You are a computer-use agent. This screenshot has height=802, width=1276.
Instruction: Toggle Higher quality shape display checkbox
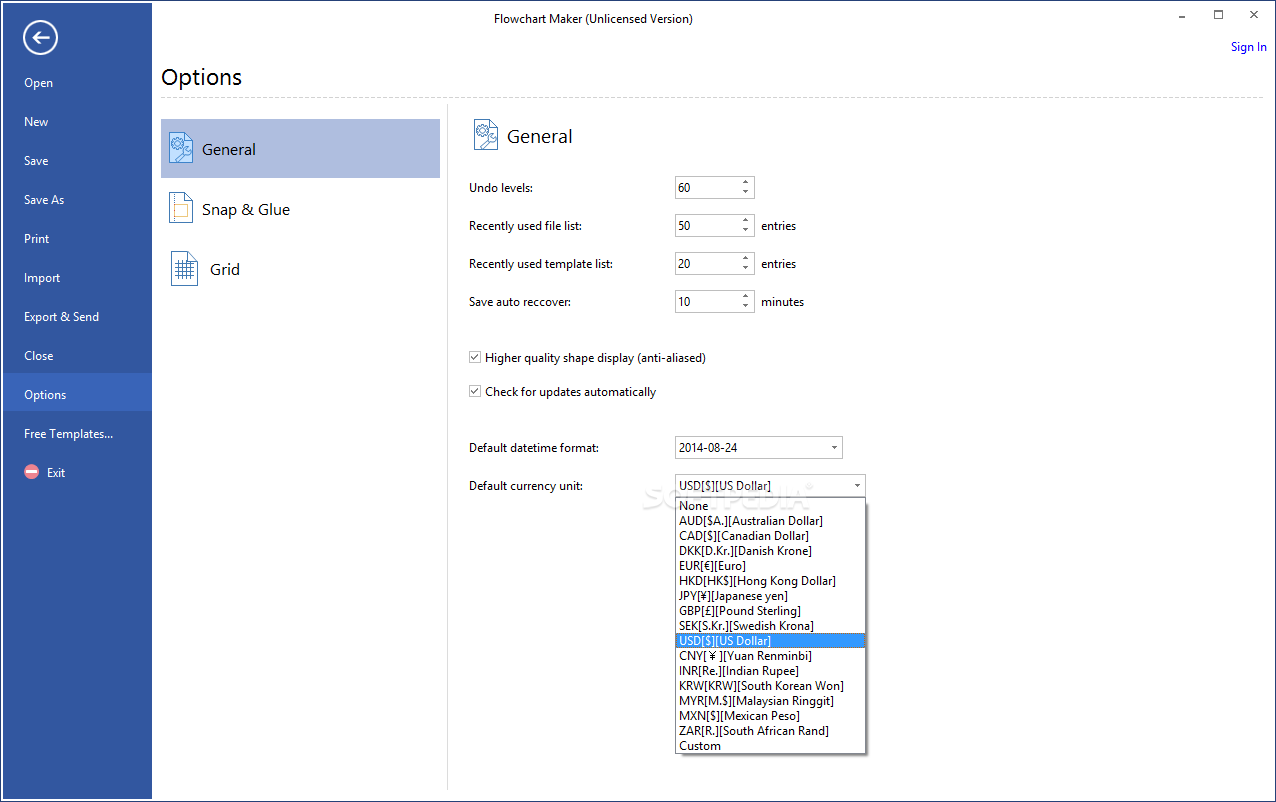pos(475,357)
